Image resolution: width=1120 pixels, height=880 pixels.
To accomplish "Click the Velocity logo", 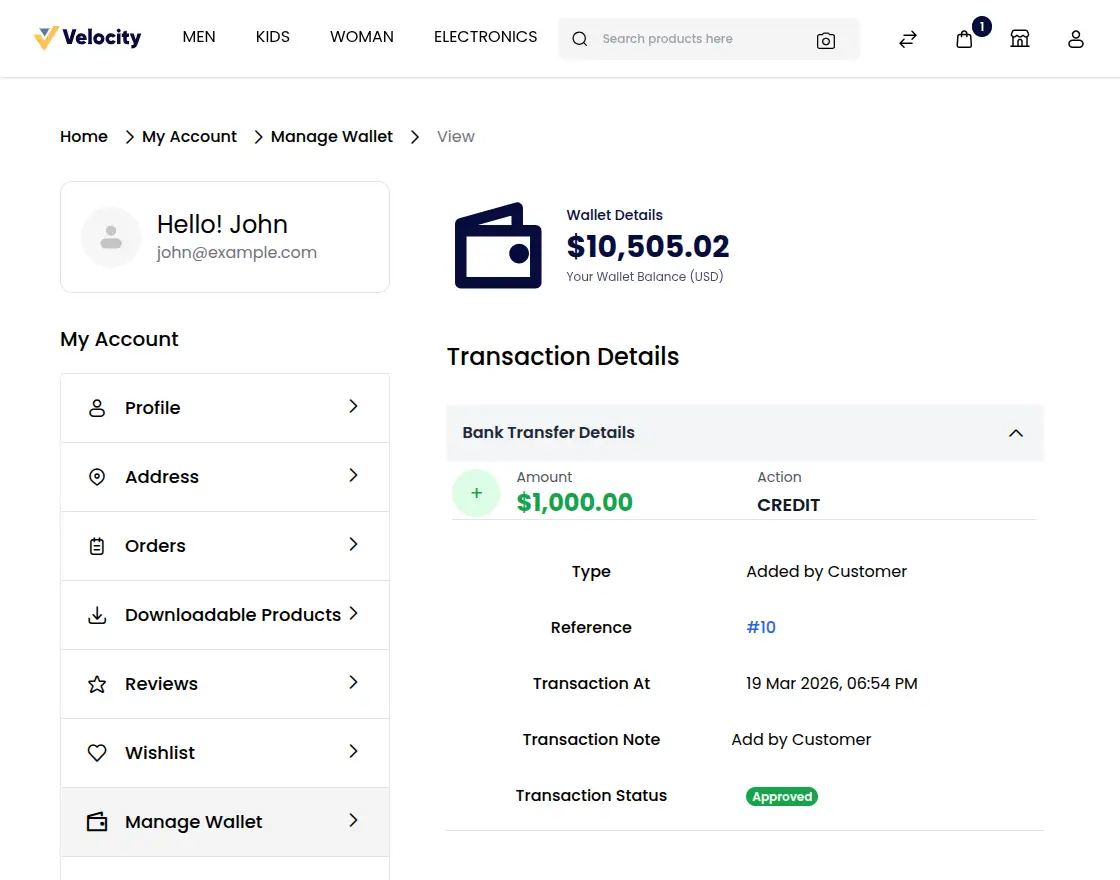I will pos(87,37).
